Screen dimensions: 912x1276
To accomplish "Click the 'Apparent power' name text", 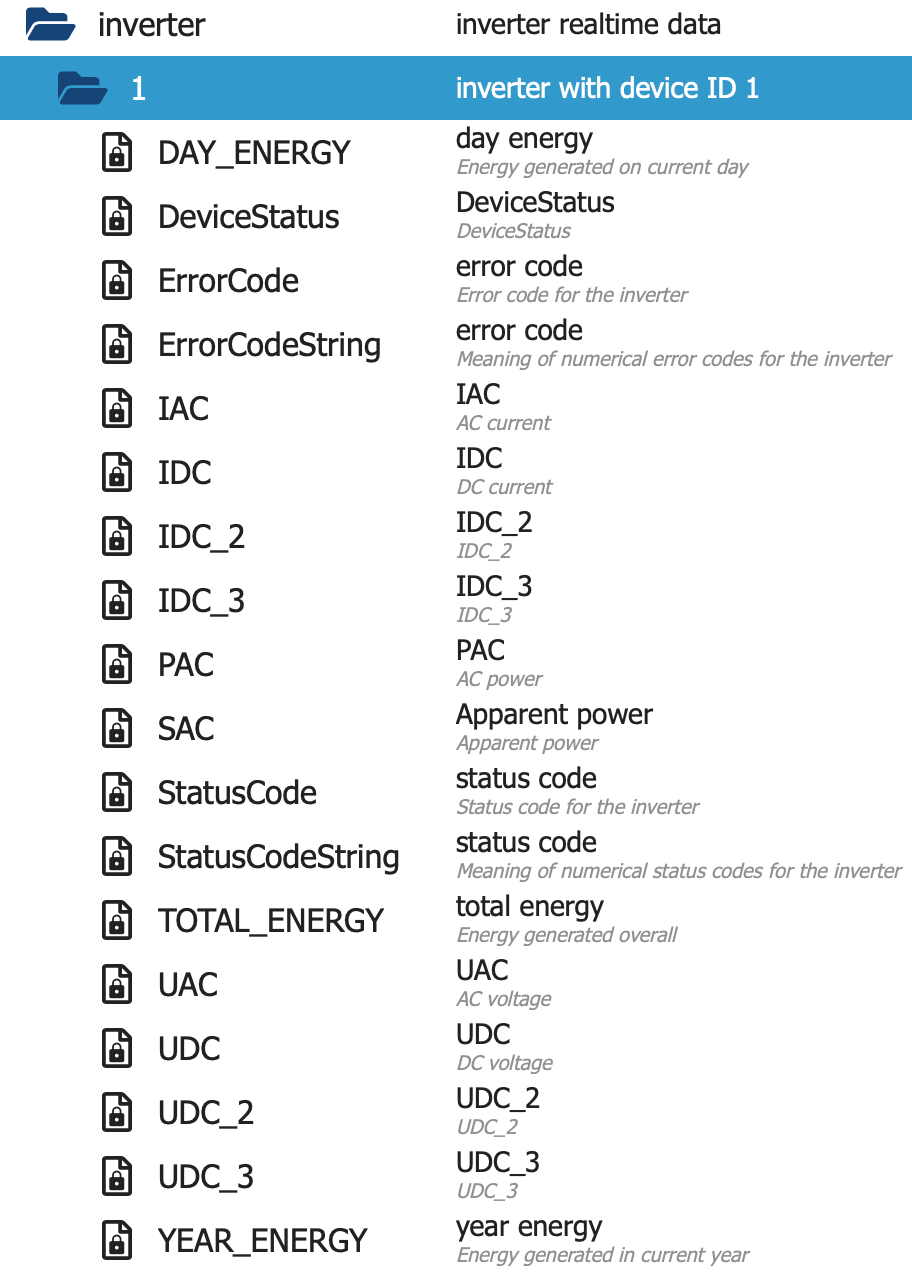I will click(x=554, y=715).
